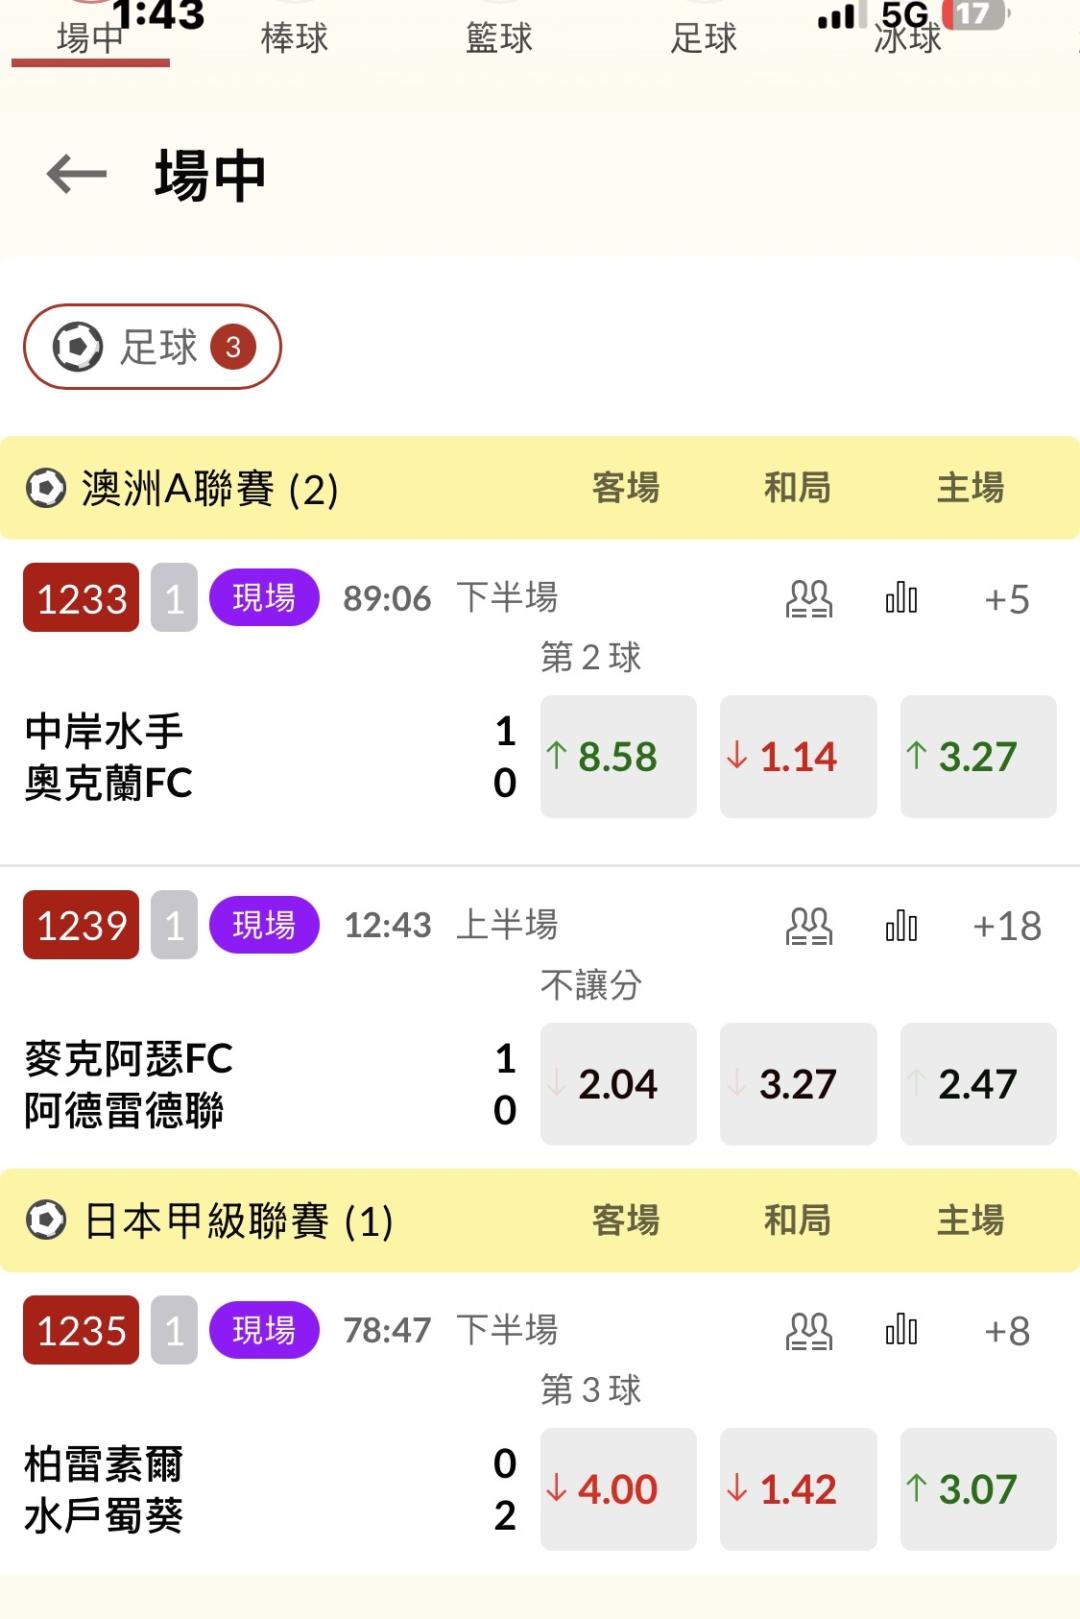Switch to the 籃球 tab
This screenshot has width=1080, height=1619.
pos(499,39)
